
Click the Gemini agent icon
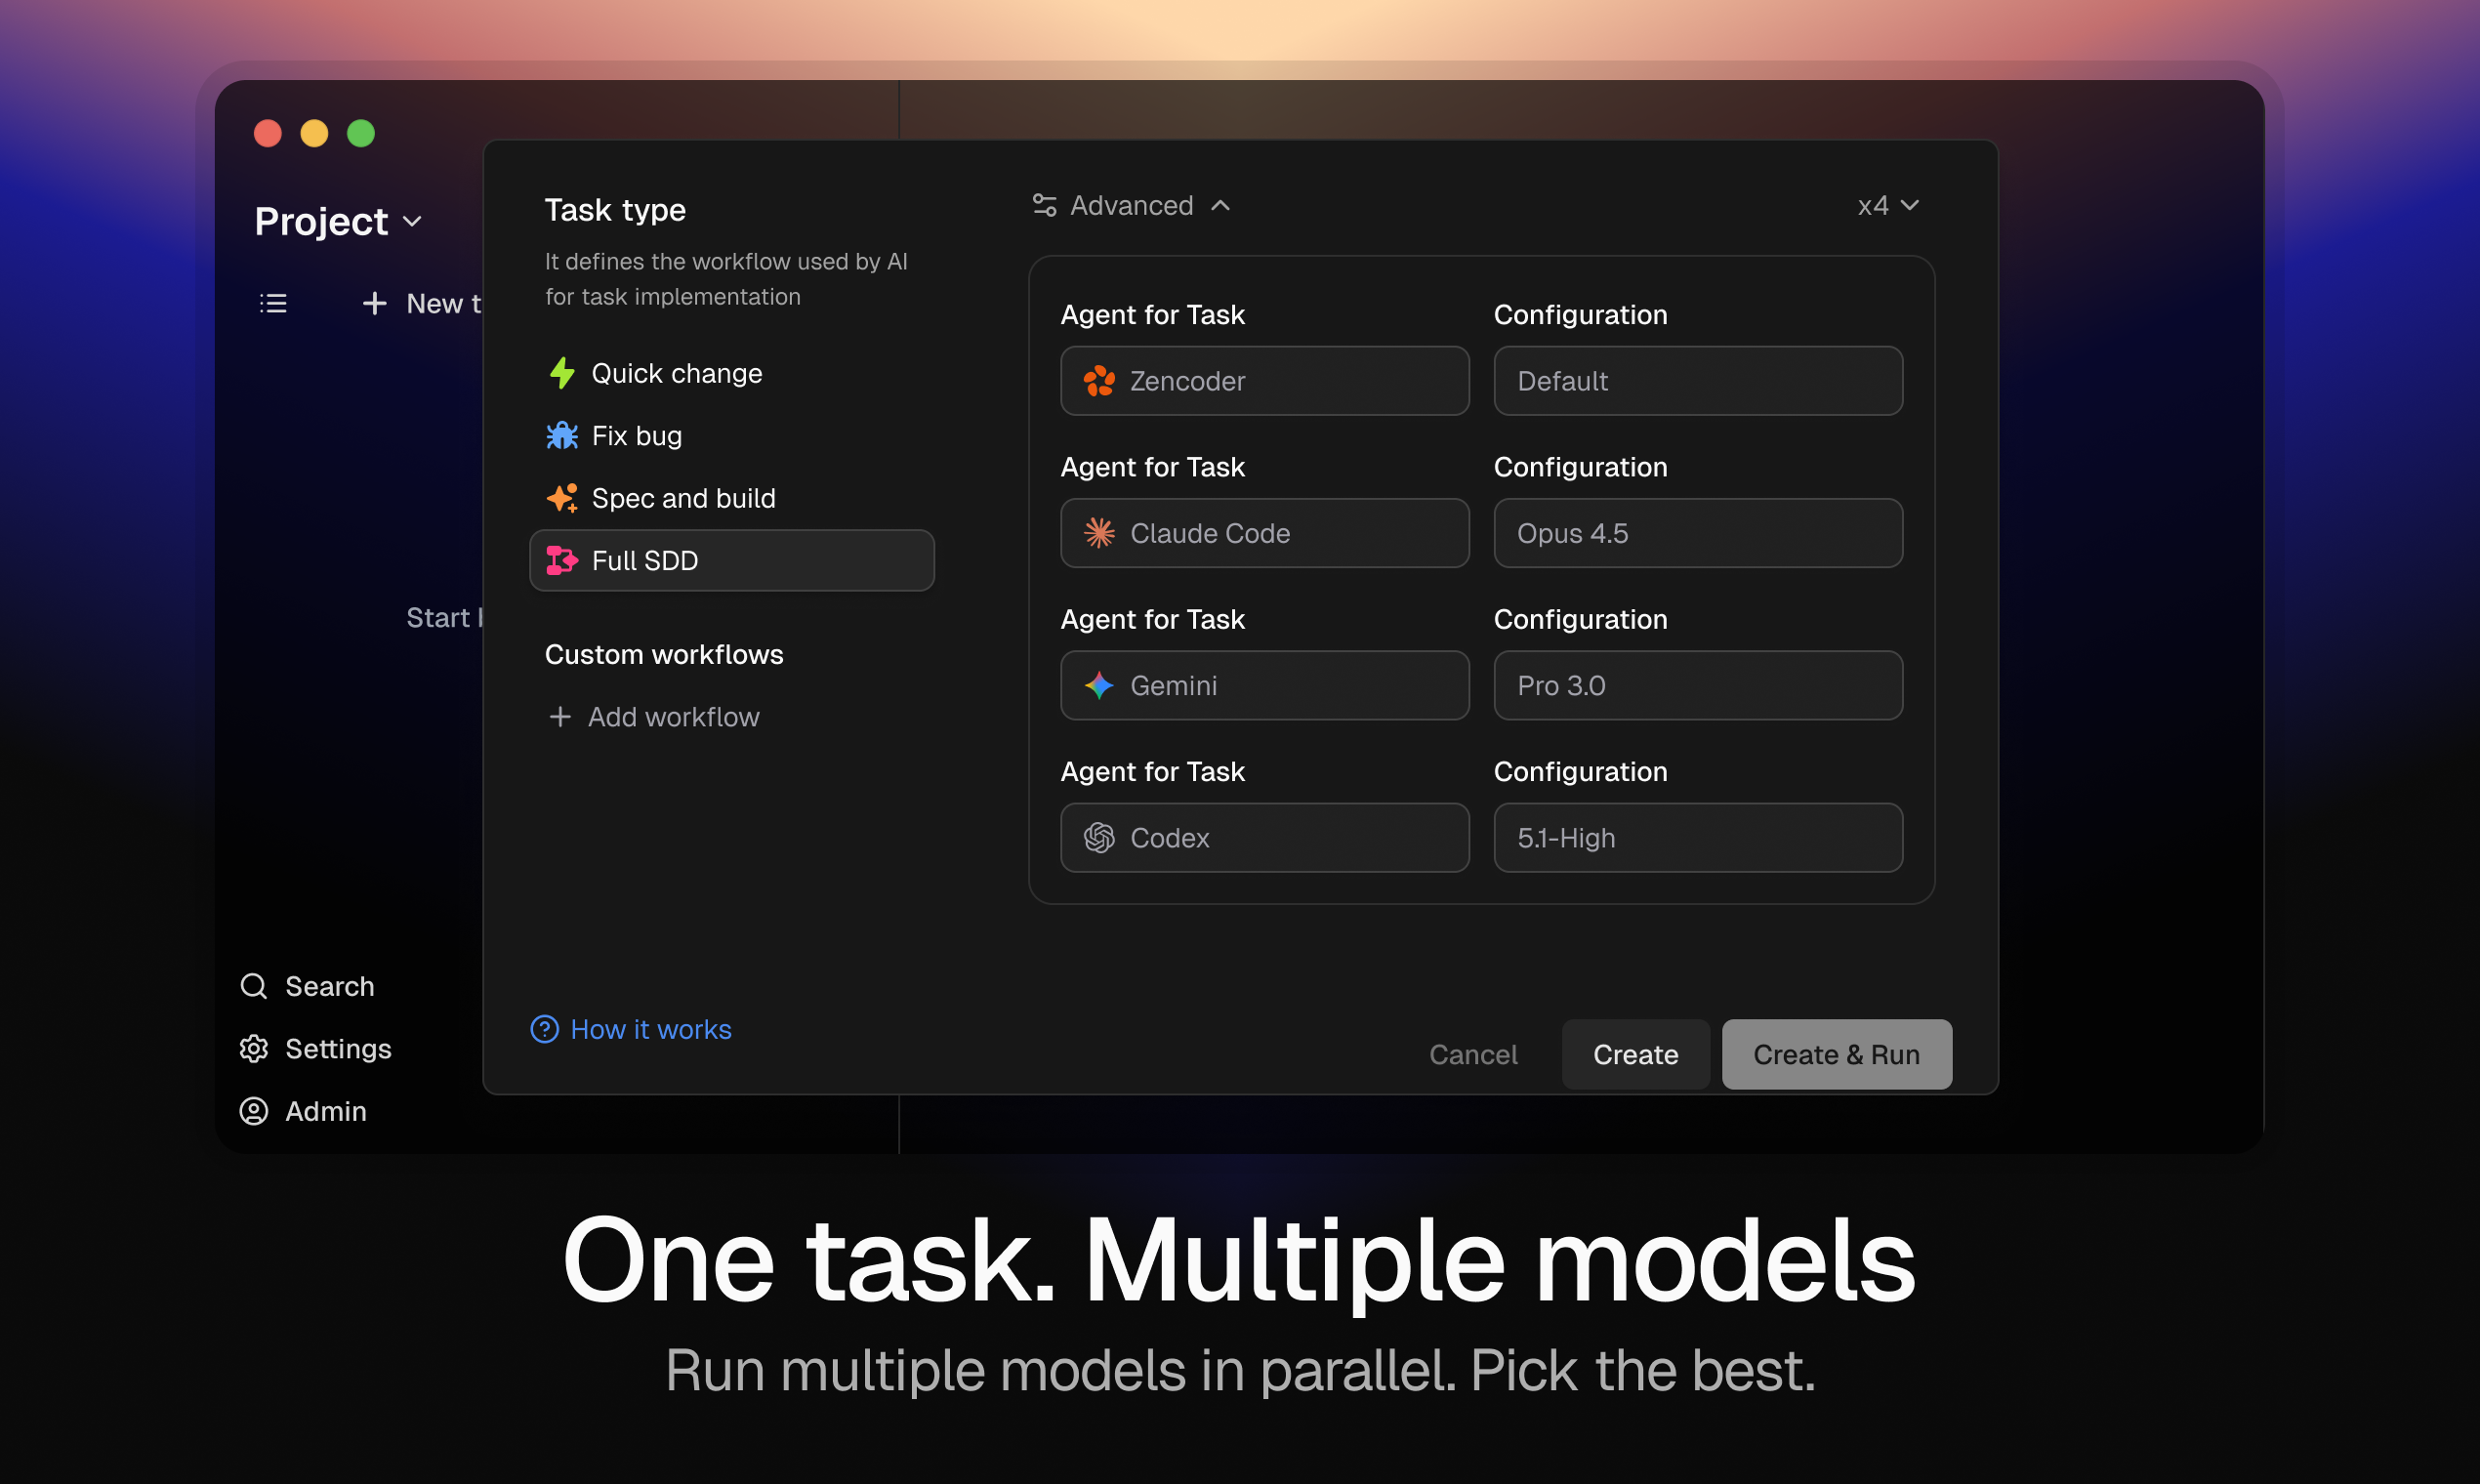(1099, 685)
